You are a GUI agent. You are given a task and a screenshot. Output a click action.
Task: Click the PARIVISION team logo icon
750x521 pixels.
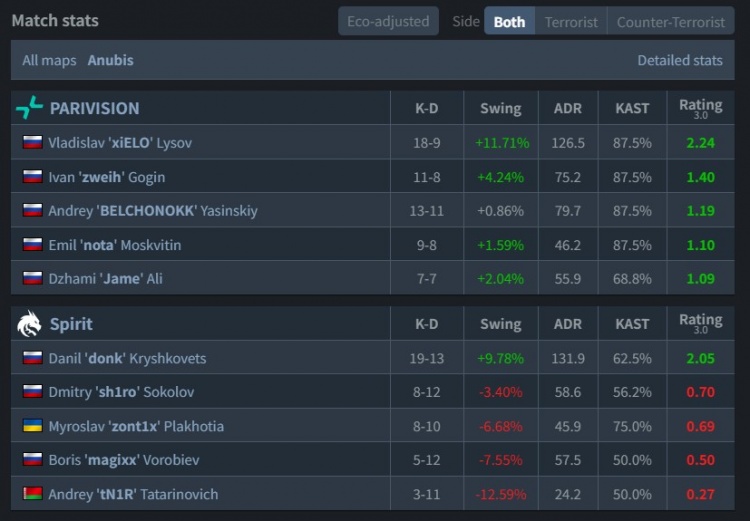(29, 108)
